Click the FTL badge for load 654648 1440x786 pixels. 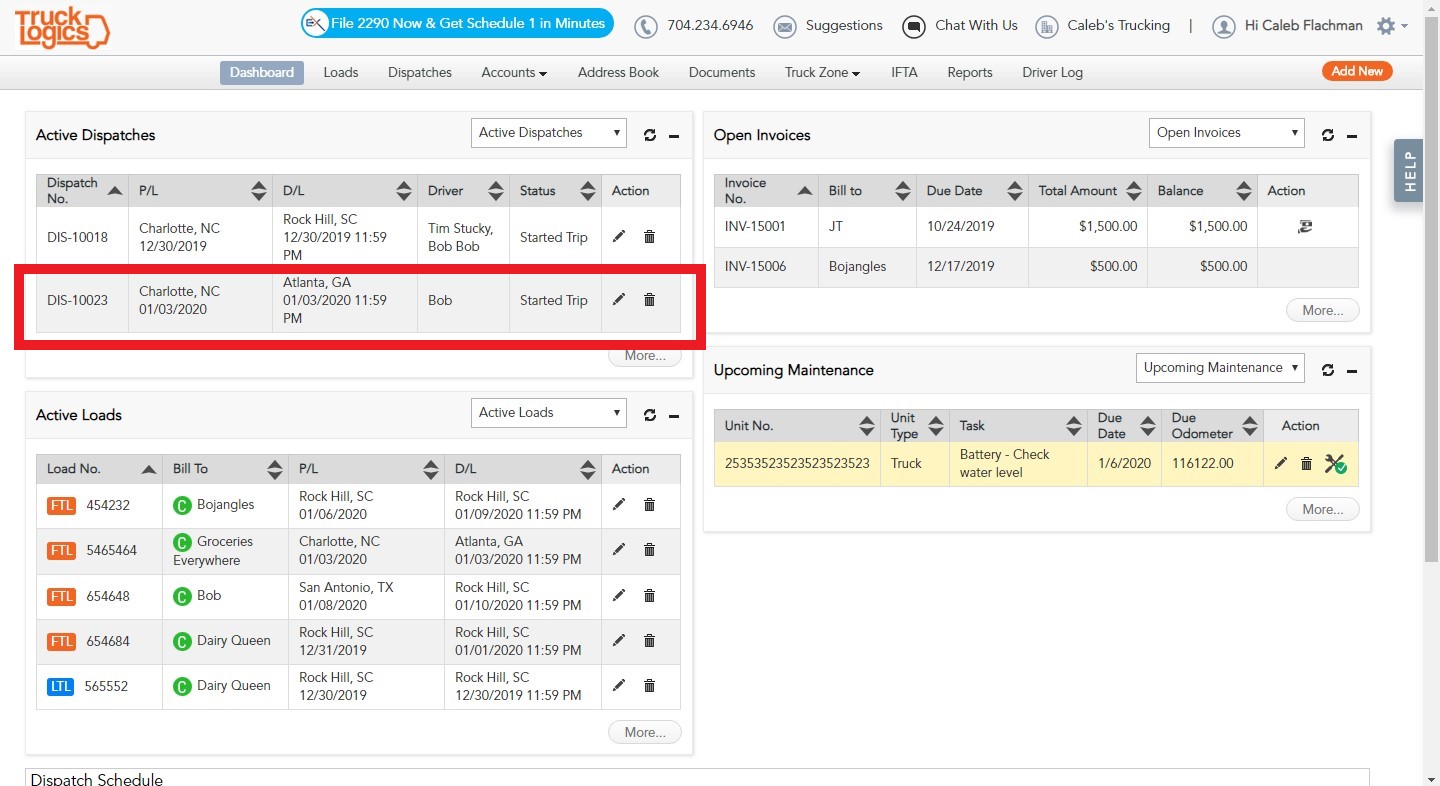[62, 597]
